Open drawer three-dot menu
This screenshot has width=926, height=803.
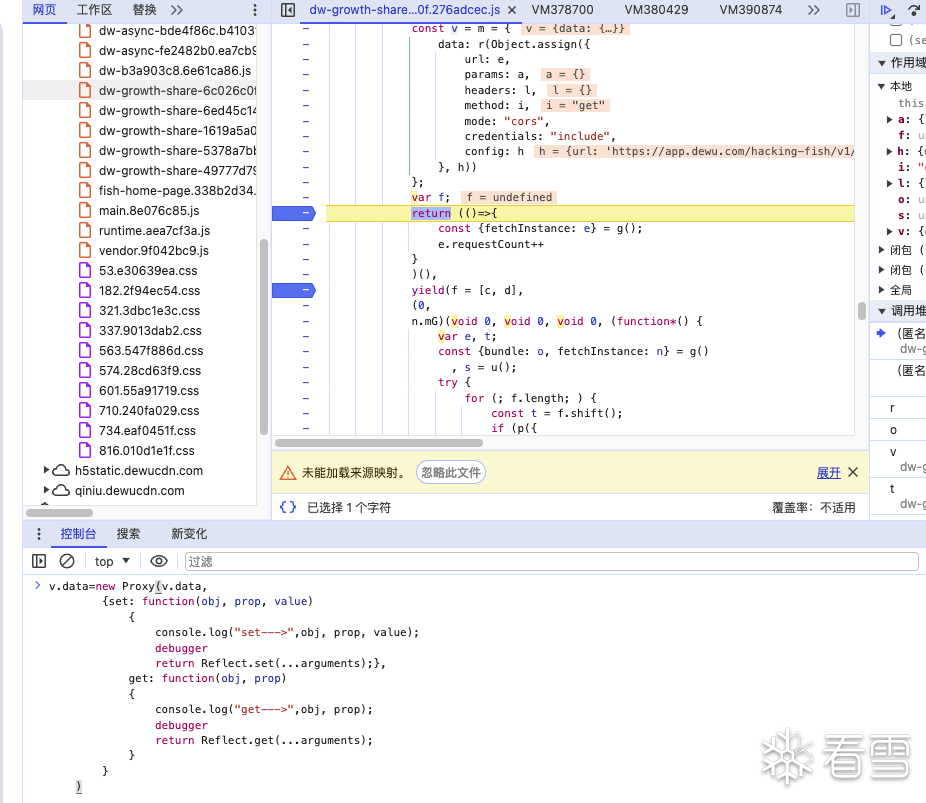(39, 534)
